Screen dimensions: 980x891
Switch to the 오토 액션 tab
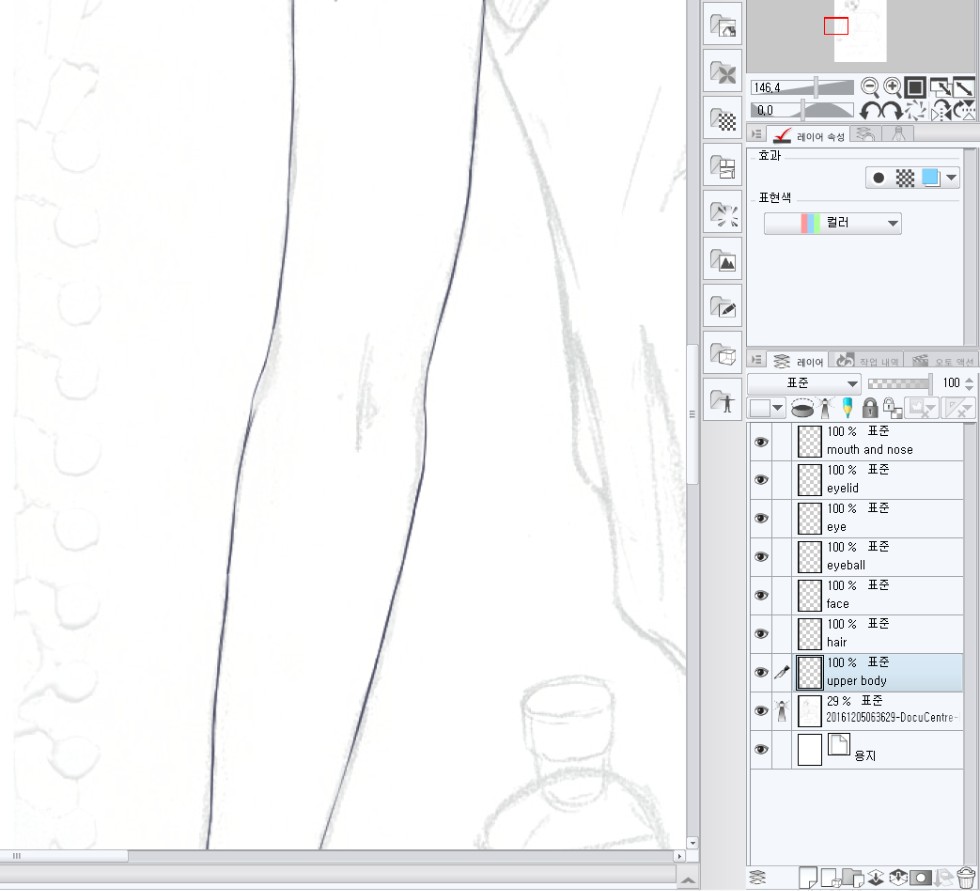pyautogui.click(x=941, y=361)
